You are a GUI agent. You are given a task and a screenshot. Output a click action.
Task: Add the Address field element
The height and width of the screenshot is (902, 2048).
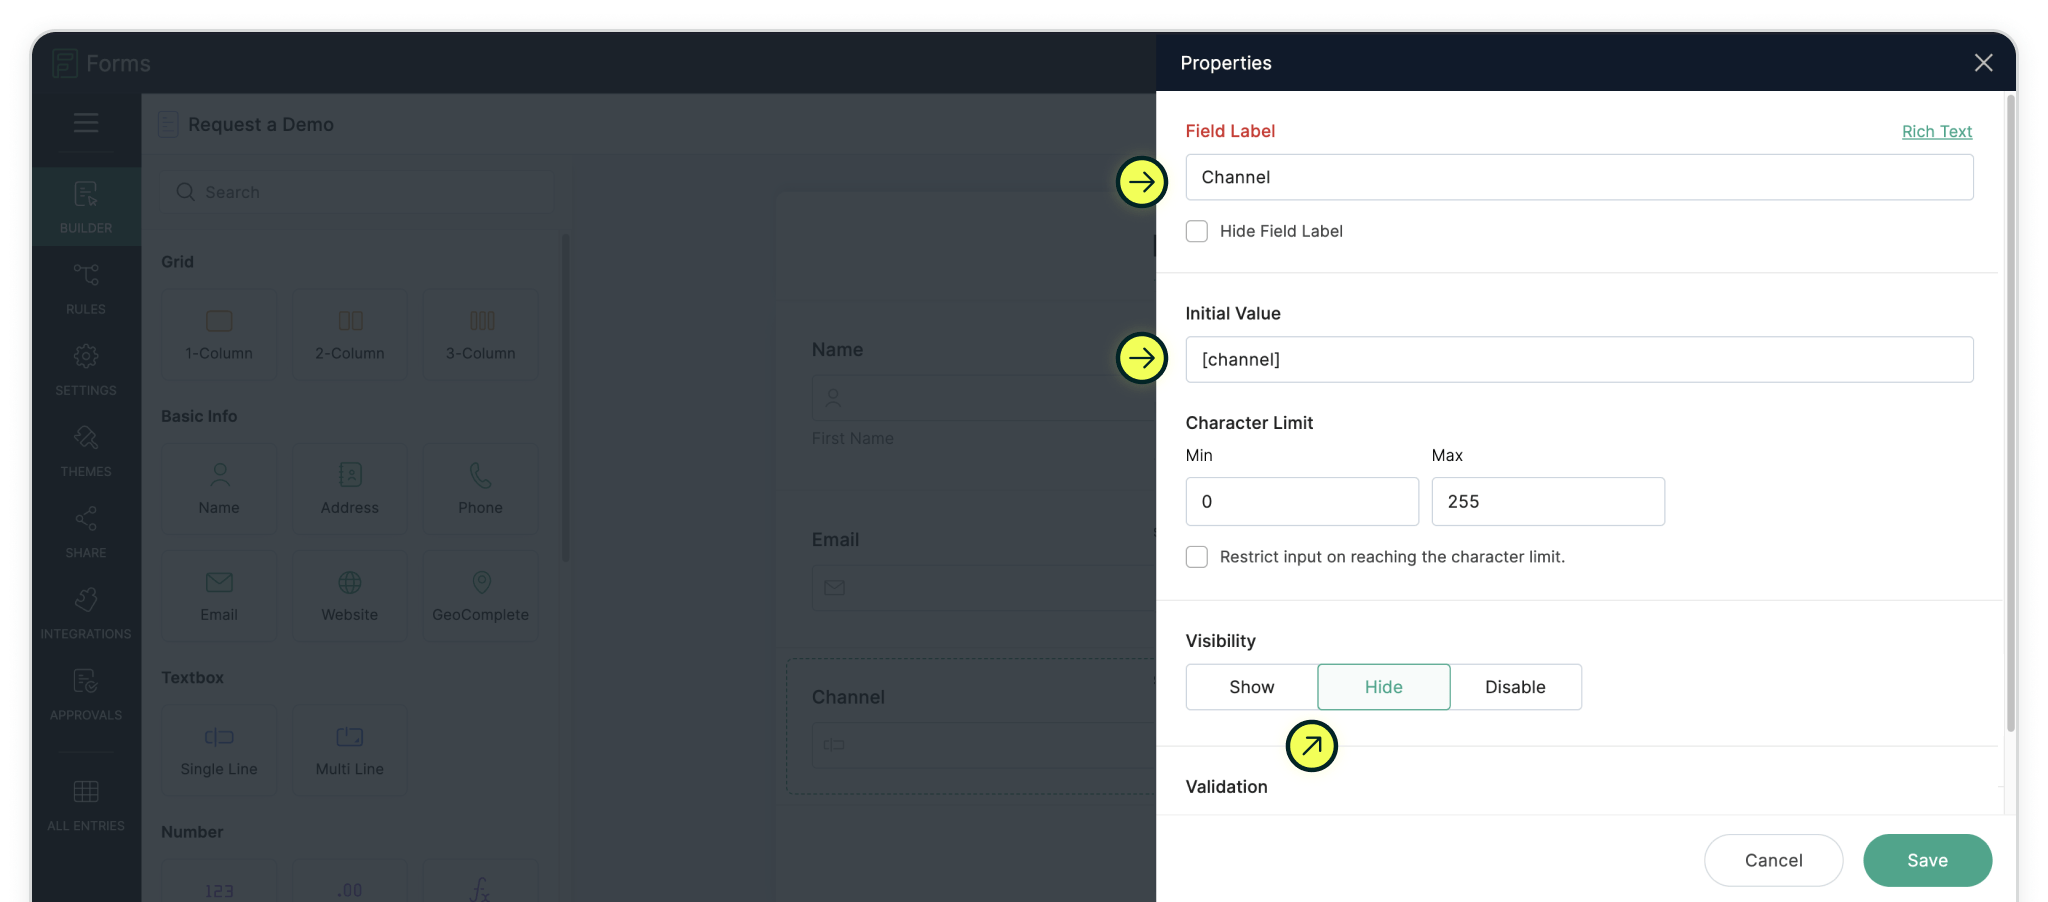tap(350, 488)
